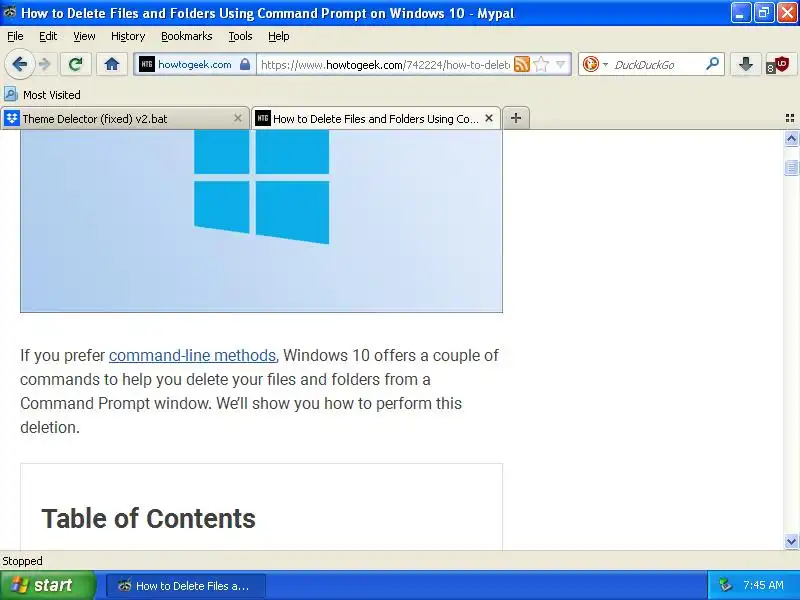Open the Home page icon

click(x=112, y=64)
